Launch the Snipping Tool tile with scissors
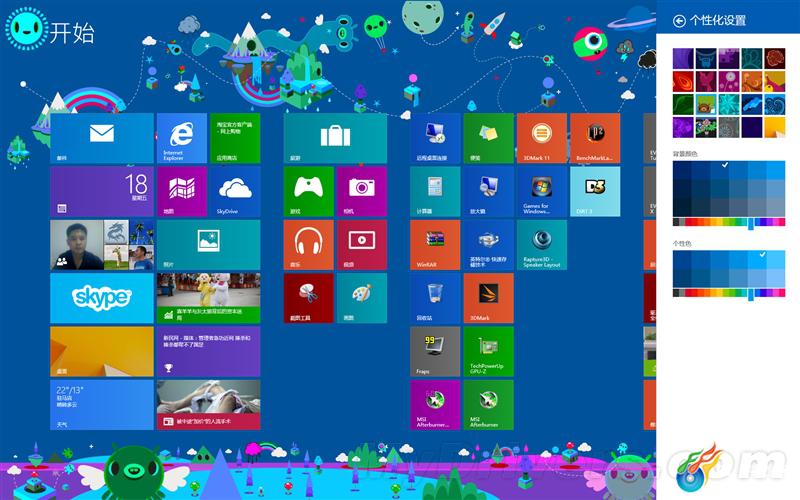 [309, 298]
